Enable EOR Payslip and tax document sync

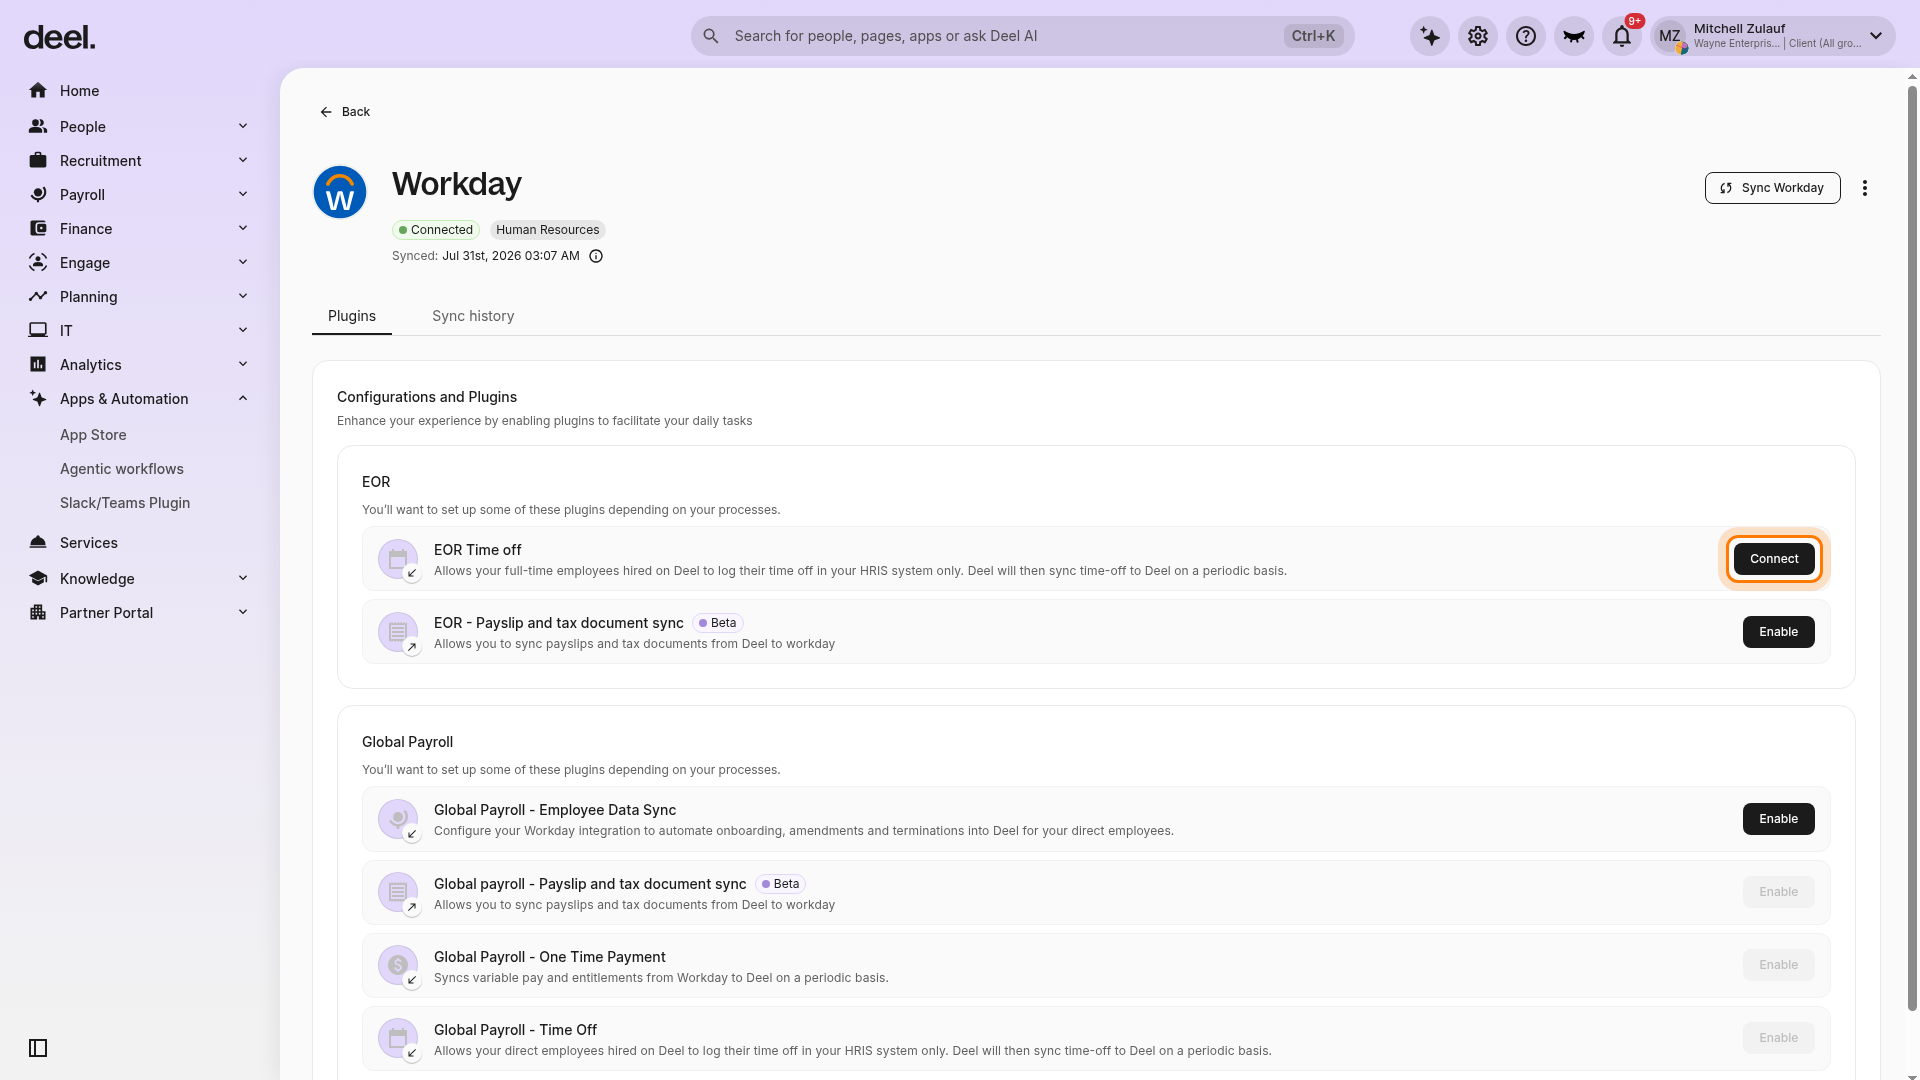[1778, 632]
